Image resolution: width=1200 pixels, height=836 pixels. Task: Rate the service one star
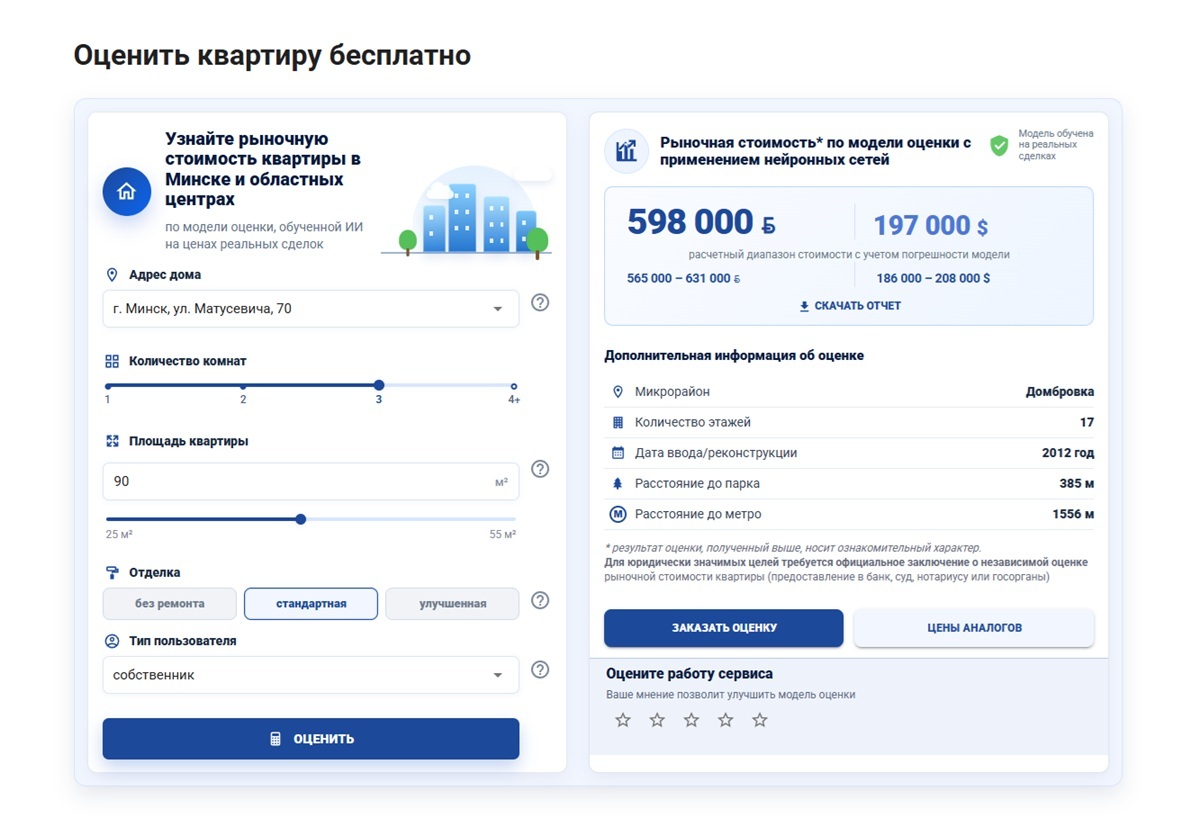[623, 720]
